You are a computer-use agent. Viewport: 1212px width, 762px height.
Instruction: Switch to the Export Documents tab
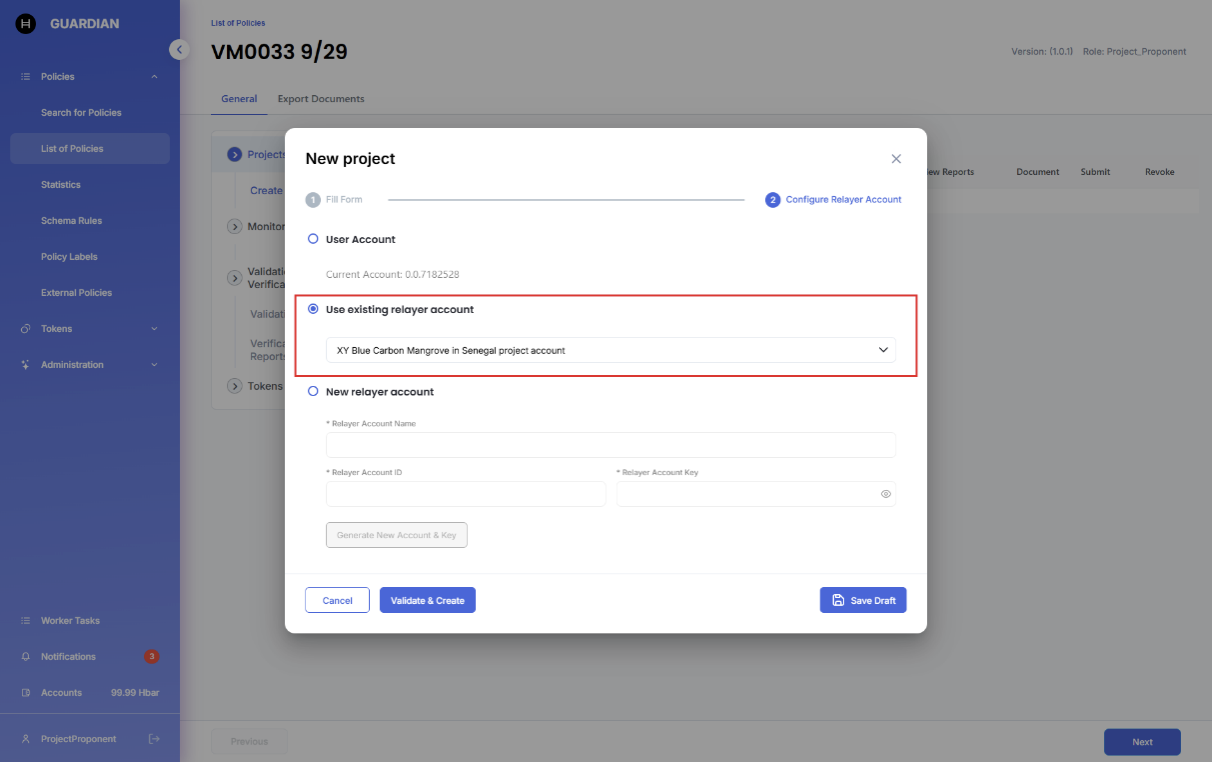pos(321,99)
